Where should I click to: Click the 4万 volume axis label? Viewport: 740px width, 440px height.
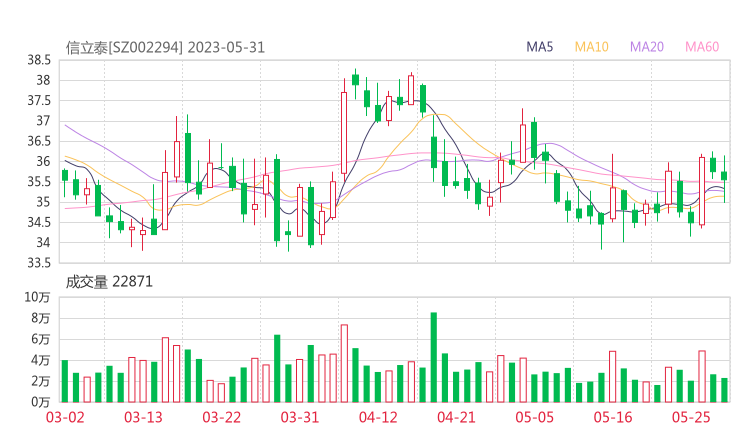pos(41,360)
